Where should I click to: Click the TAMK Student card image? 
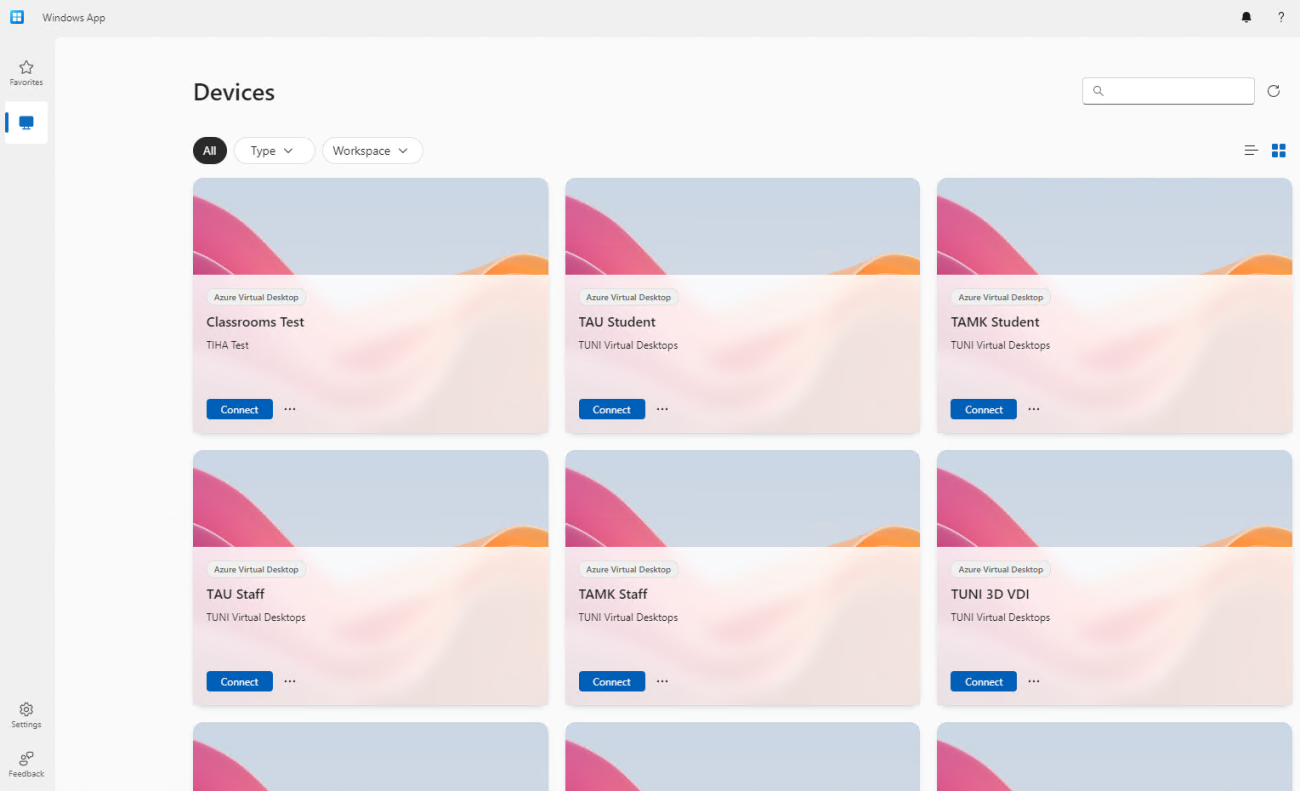(x=1114, y=227)
